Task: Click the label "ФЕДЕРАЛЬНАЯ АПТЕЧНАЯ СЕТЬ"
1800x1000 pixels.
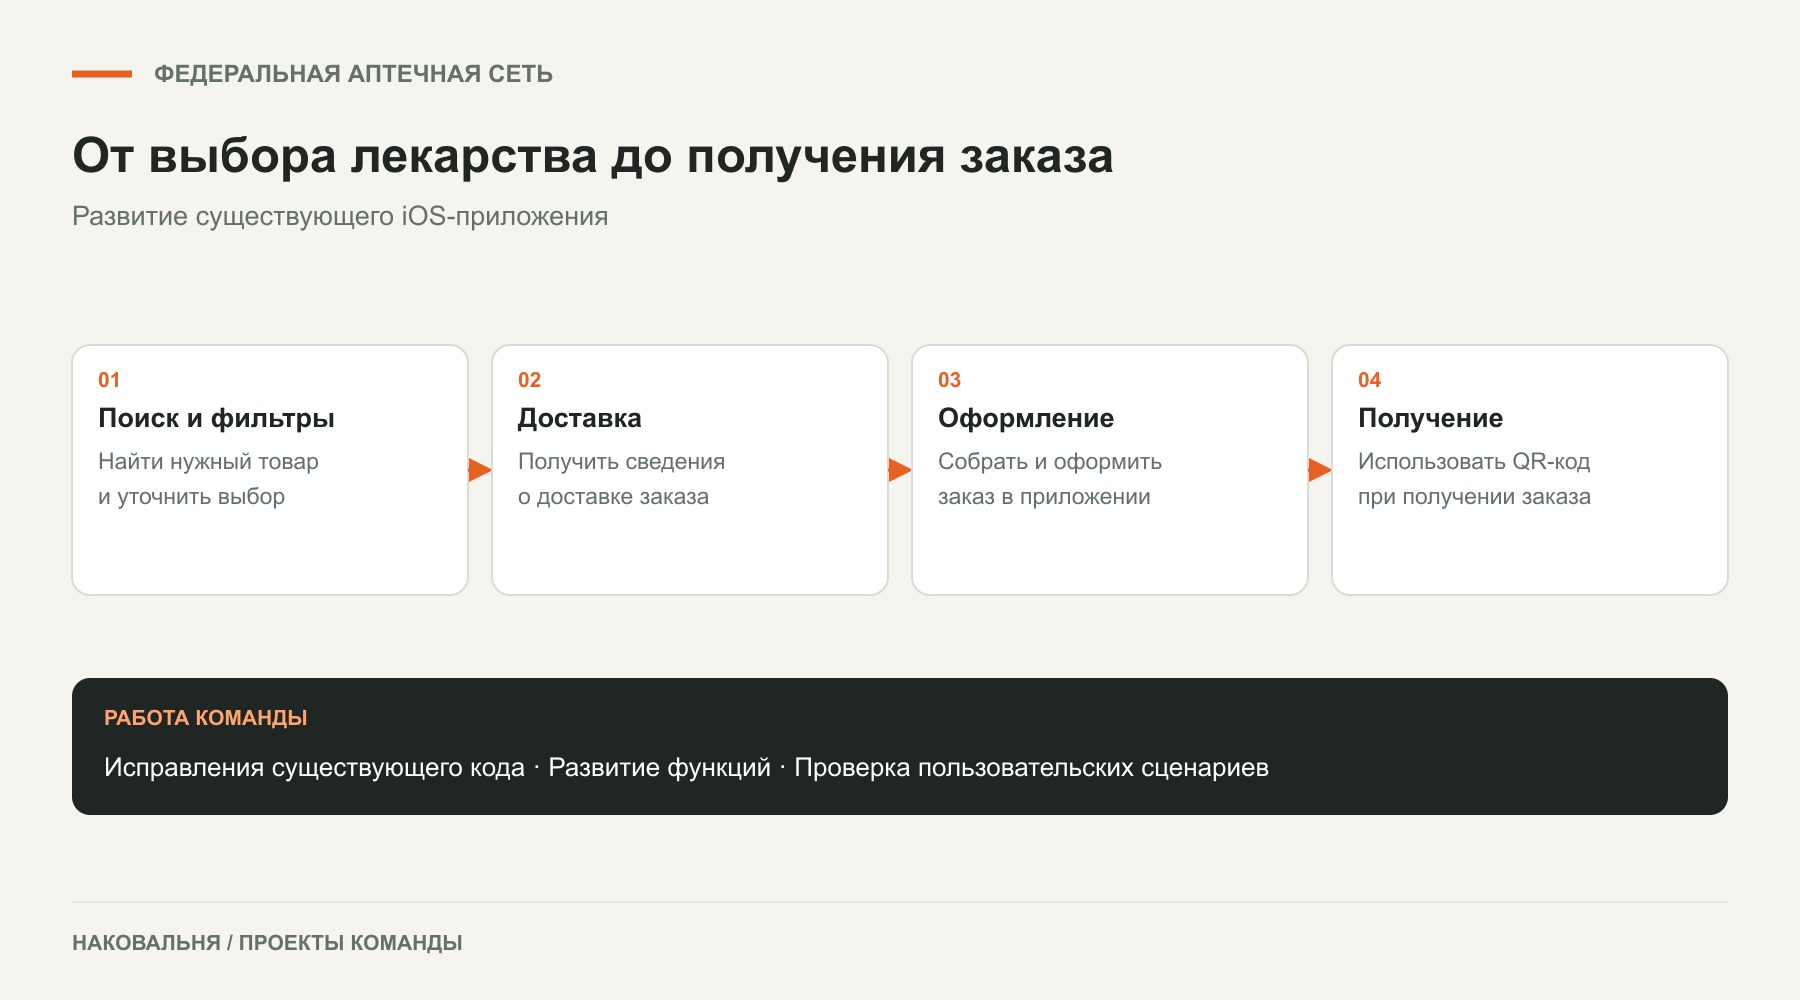Action: tap(353, 74)
